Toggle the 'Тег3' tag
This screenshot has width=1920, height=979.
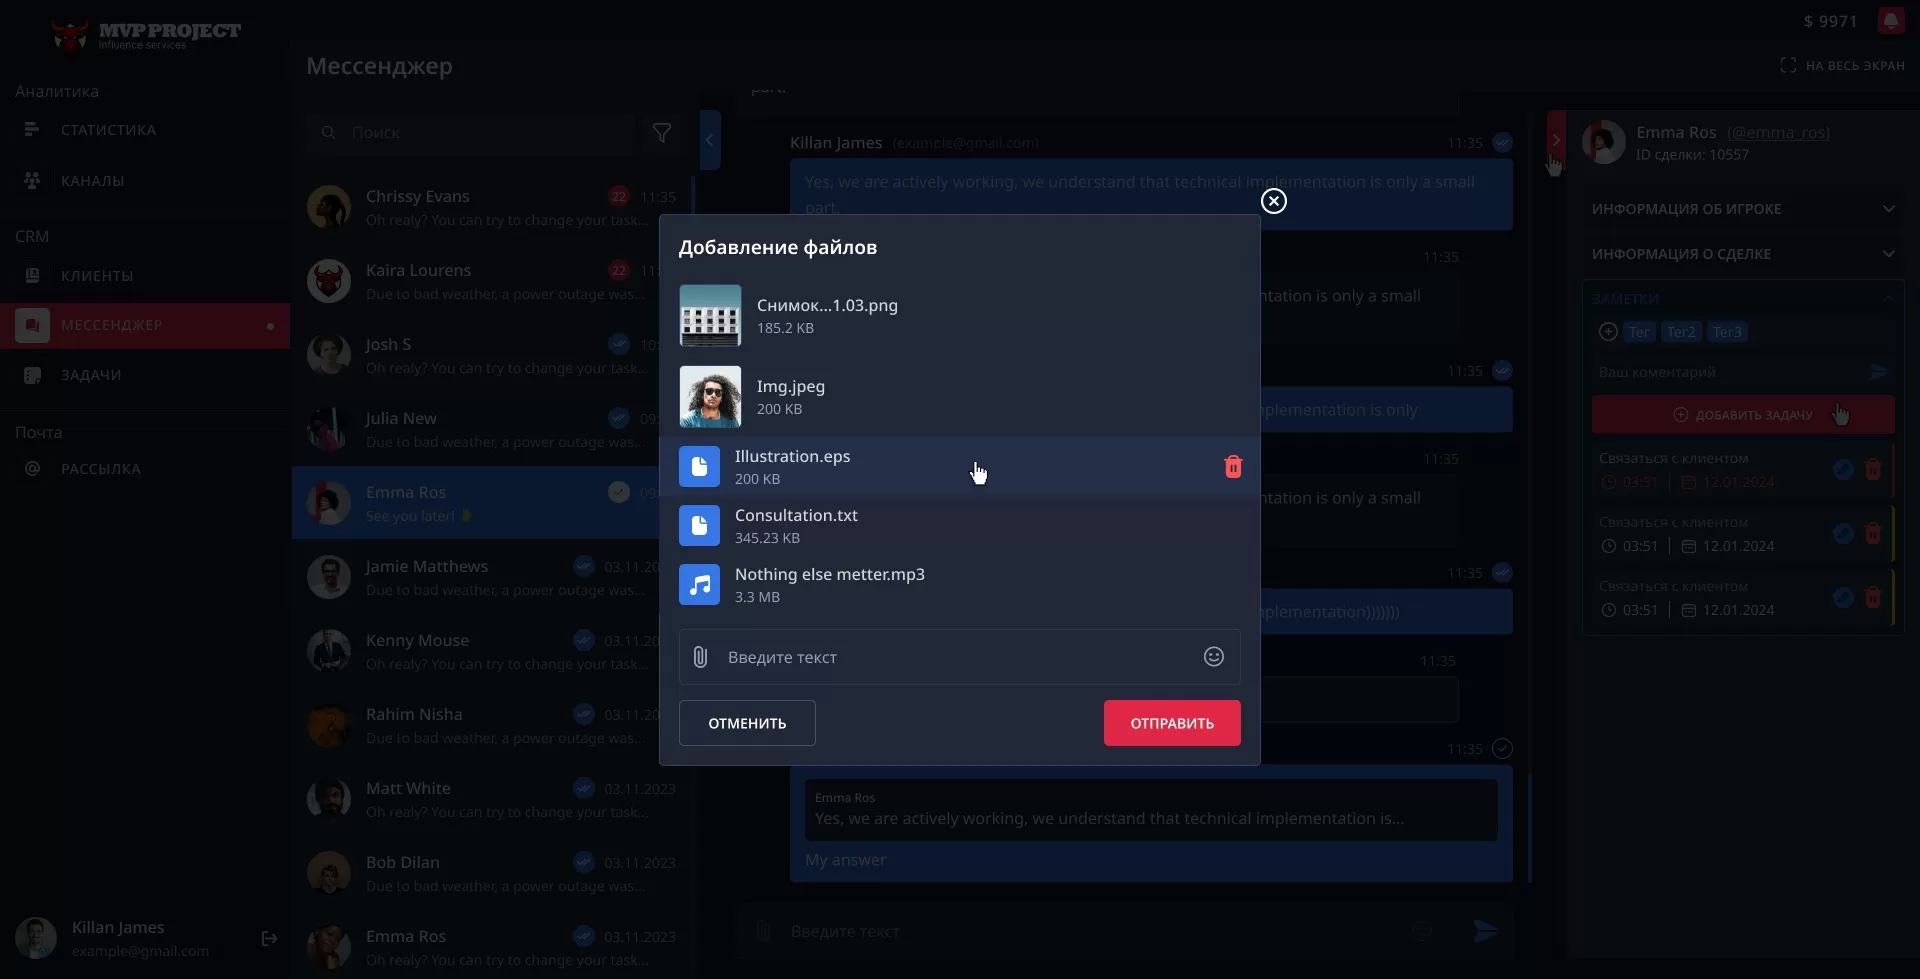click(x=1728, y=331)
